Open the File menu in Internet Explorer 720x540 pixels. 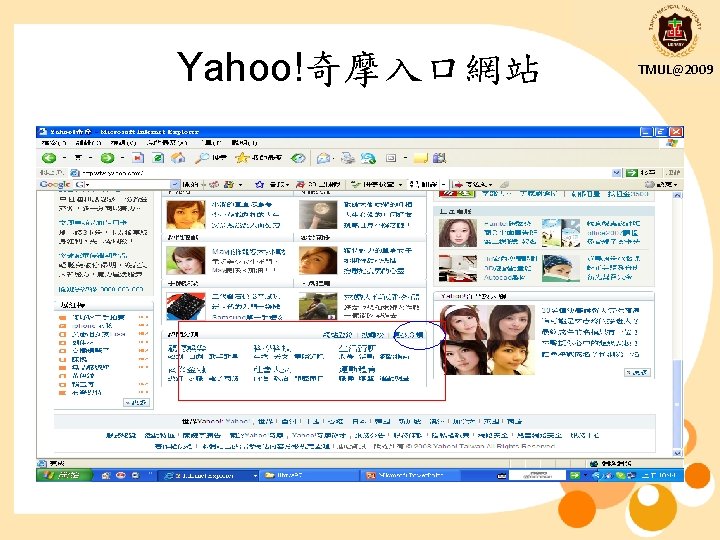[x=54, y=143]
